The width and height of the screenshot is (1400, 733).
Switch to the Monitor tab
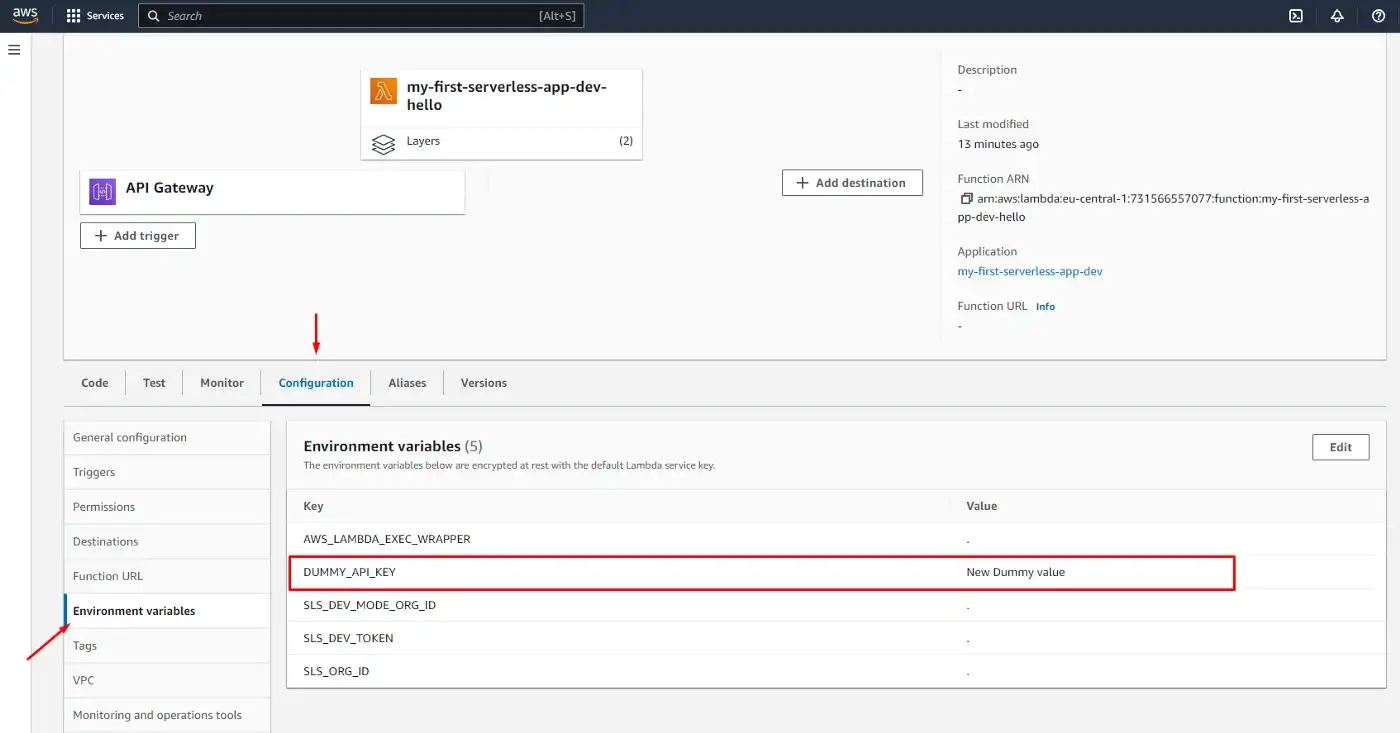222,383
